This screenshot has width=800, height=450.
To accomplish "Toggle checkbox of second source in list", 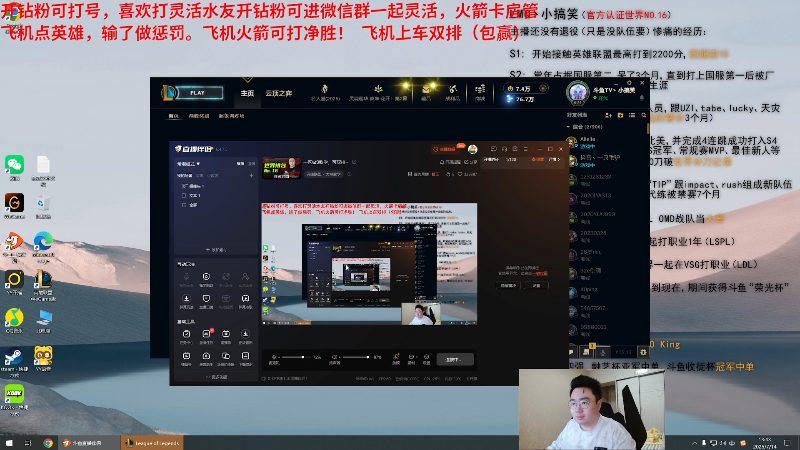I will 184,195.
